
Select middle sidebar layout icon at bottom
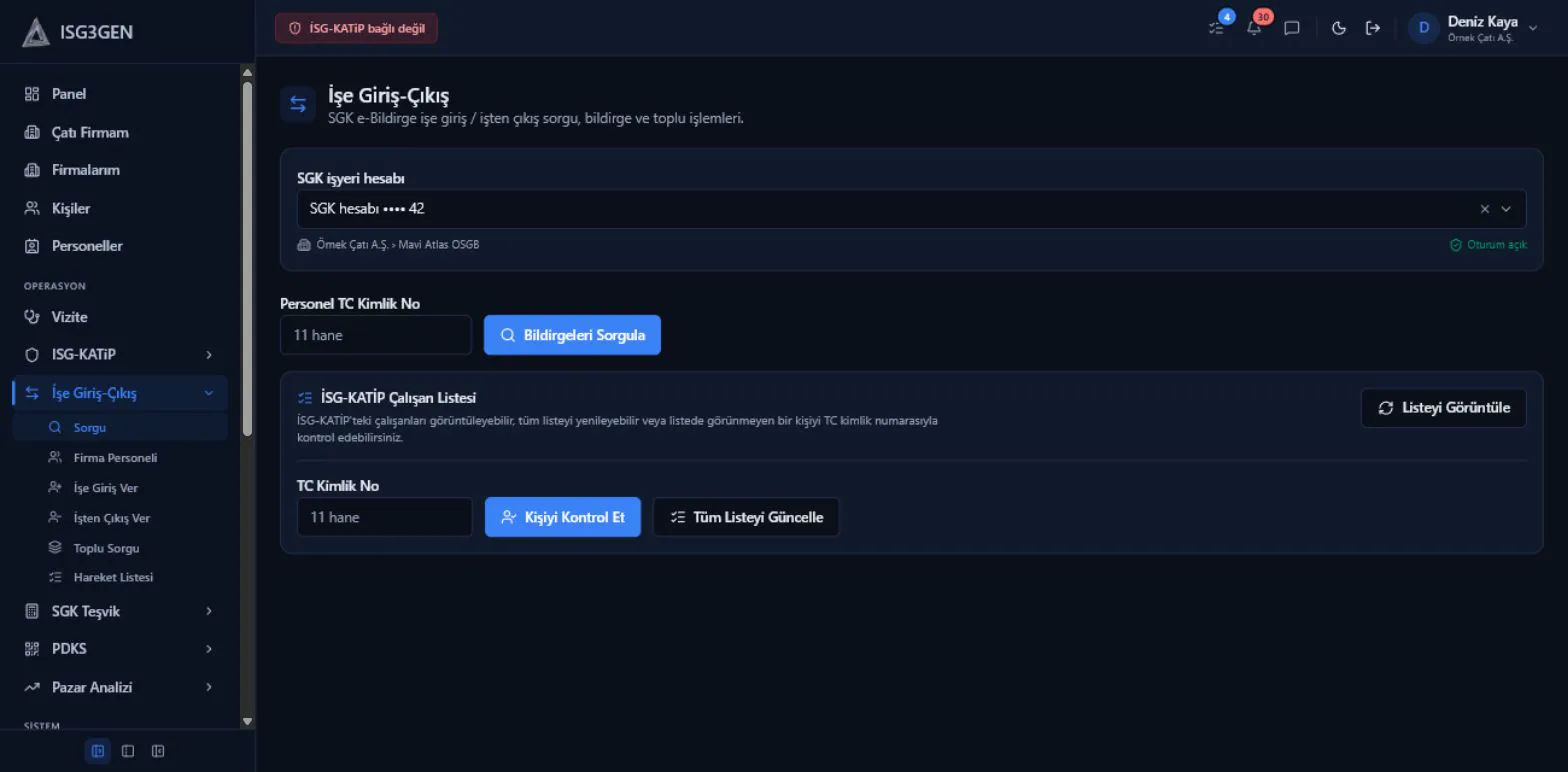tap(128, 751)
